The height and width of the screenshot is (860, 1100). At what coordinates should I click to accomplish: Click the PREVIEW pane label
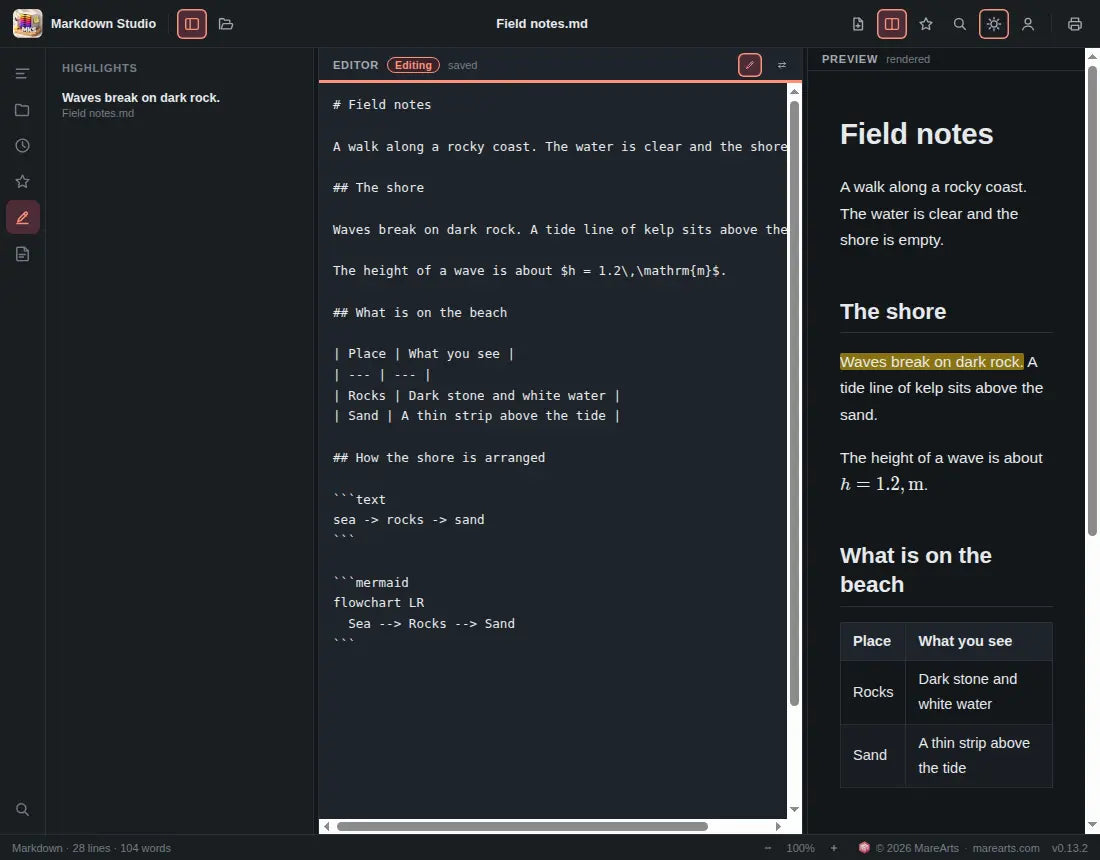pyautogui.click(x=850, y=59)
